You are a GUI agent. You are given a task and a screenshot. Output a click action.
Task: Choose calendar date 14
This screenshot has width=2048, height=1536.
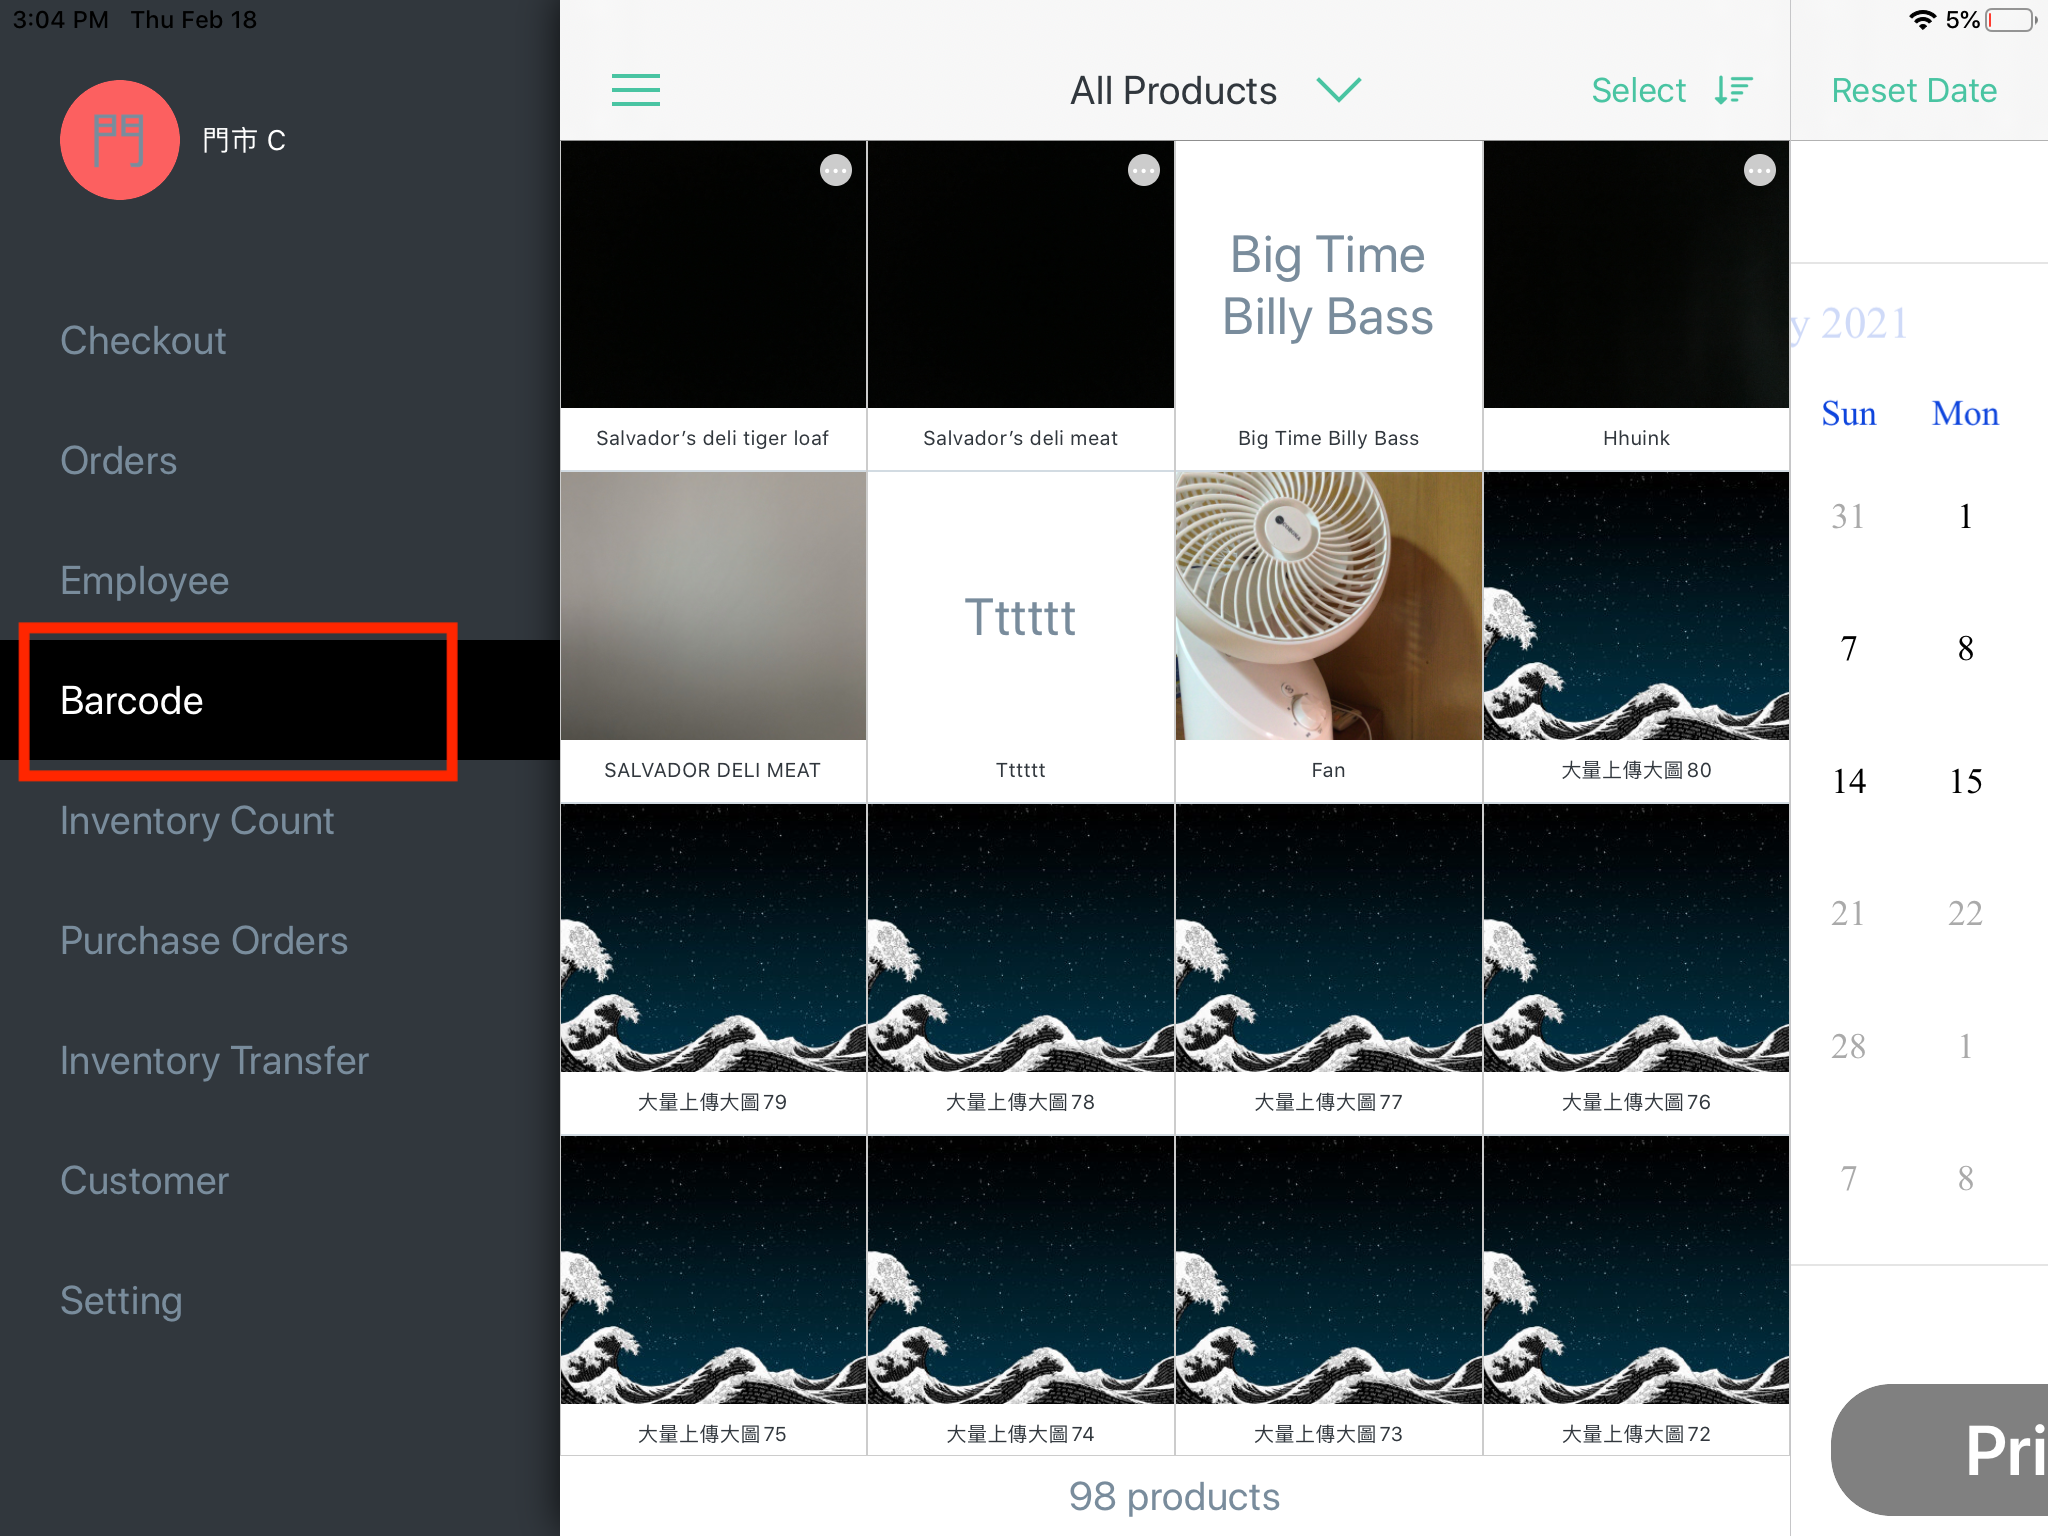coord(1849,781)
